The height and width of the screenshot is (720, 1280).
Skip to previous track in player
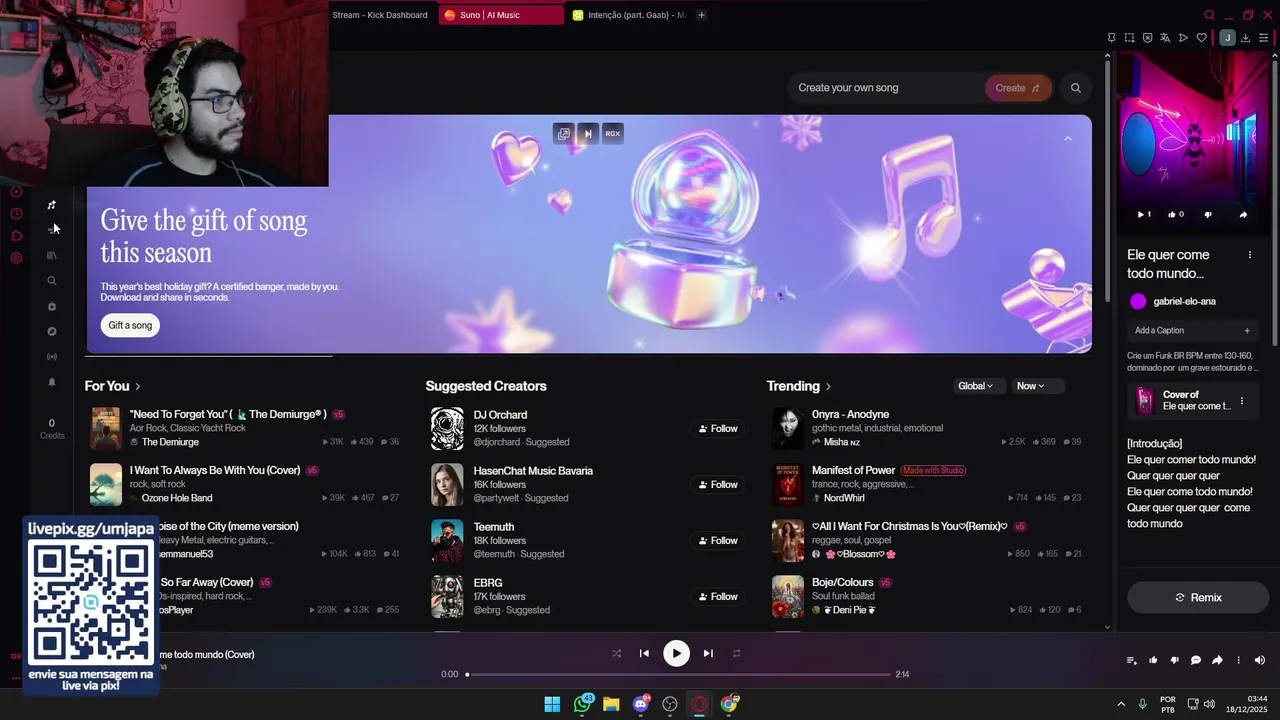pos(644,653)
